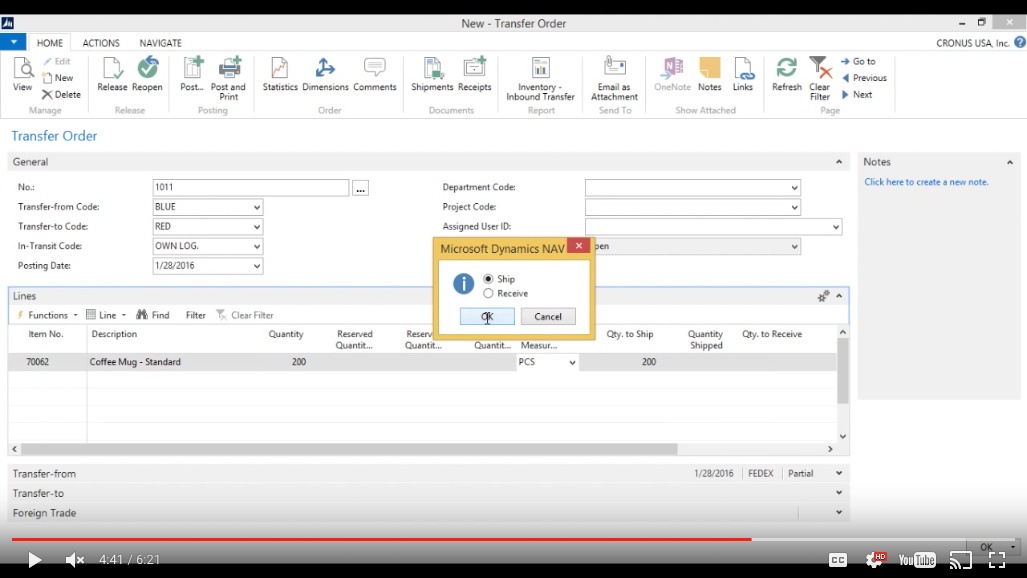Cast the video to a device
The image size is (1027, 578).
[960, 560]
